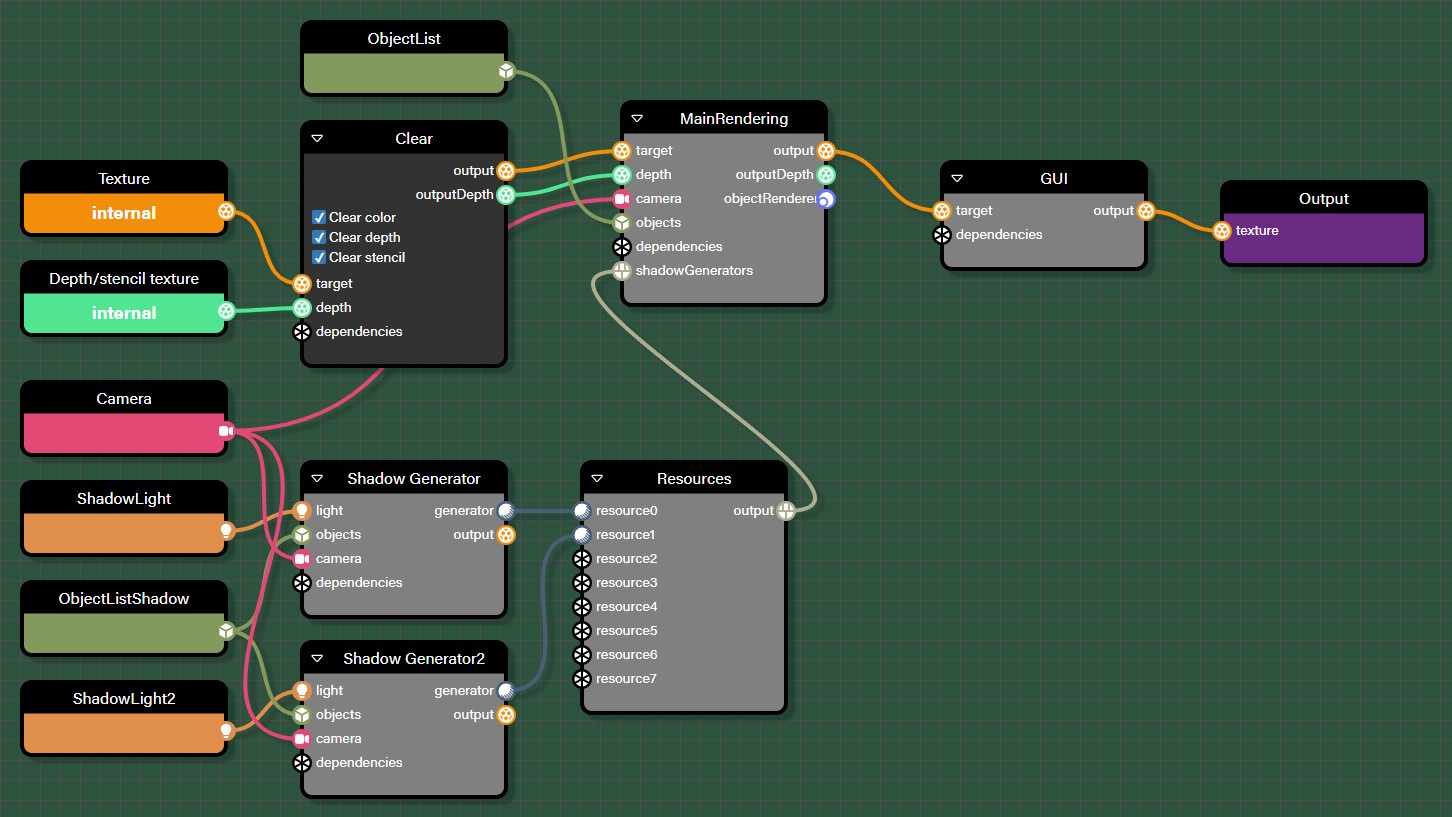The image size is (1452, 817).
Task: Click the shadowGenerators input port on MainRendering
Action: click(622, 270)
